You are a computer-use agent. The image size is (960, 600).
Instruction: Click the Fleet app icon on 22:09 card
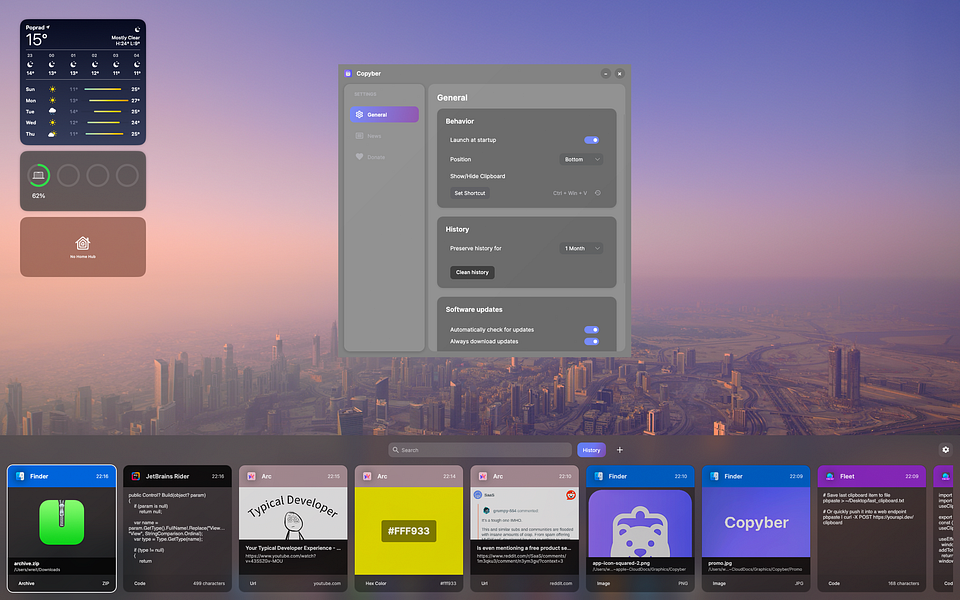(x=830, y=476)
